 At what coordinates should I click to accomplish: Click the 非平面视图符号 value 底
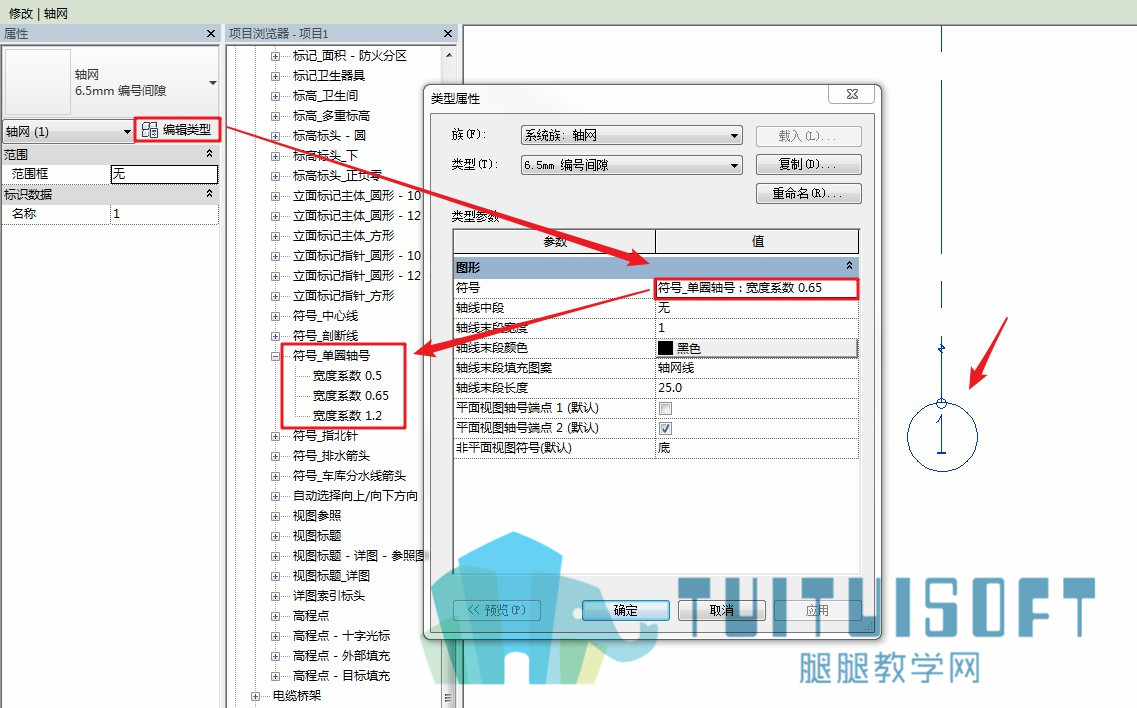coord(756,448)
